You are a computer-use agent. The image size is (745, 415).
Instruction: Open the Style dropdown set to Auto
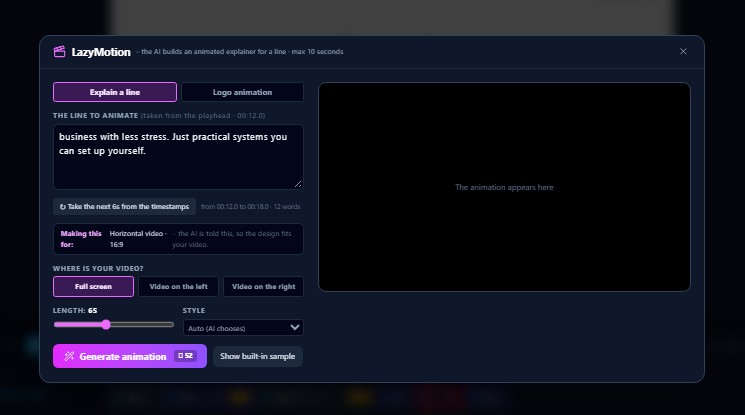[243, 328]
